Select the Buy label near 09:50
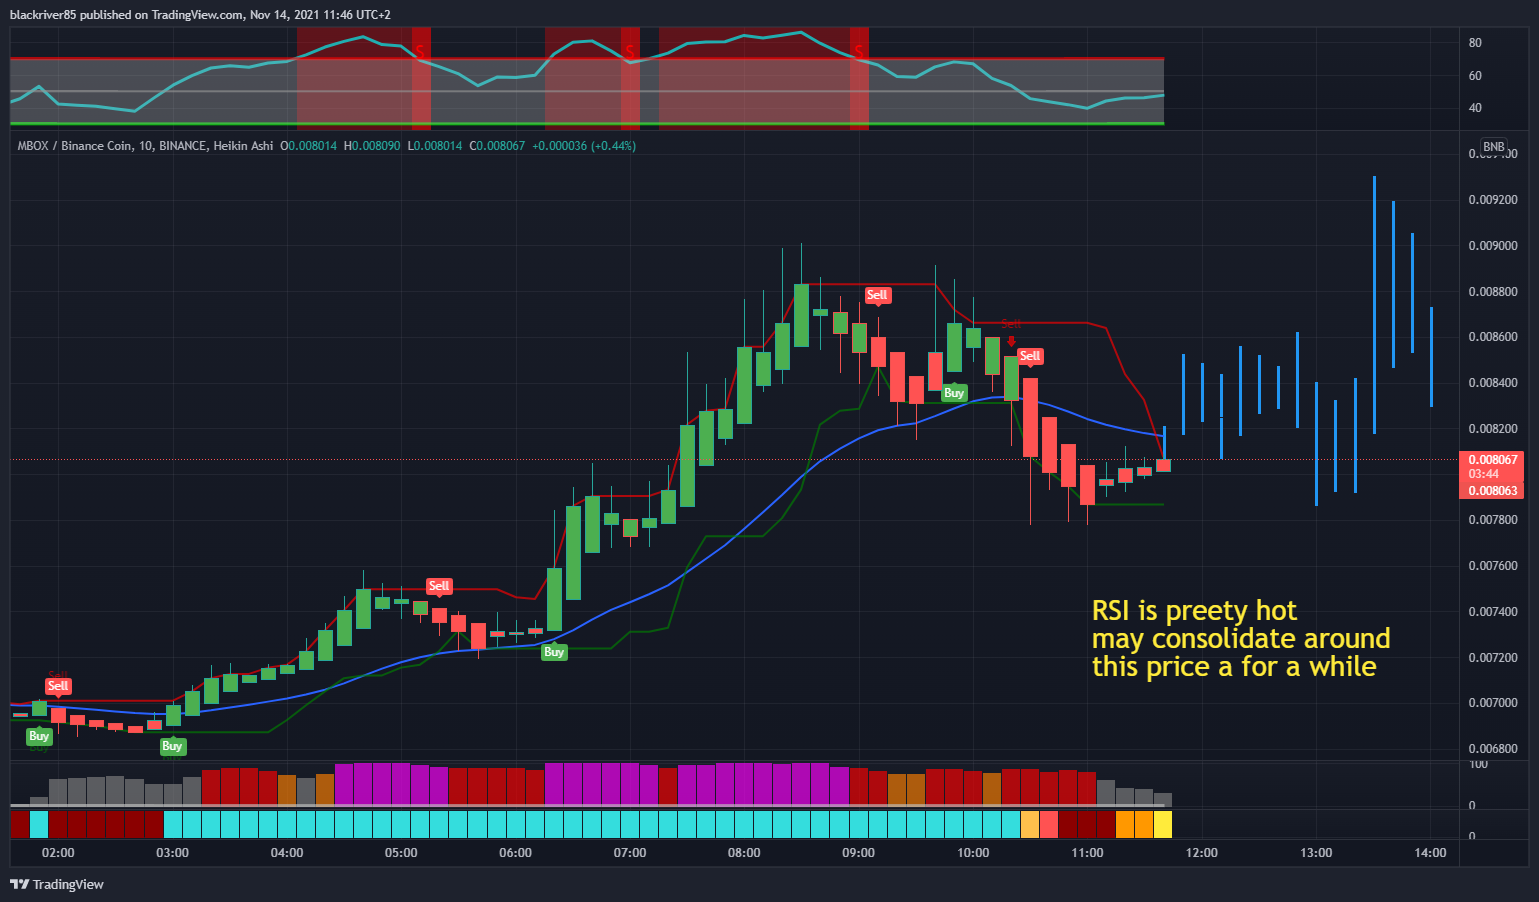Screen dimensions: 1539x902 (x=954, y=393)
